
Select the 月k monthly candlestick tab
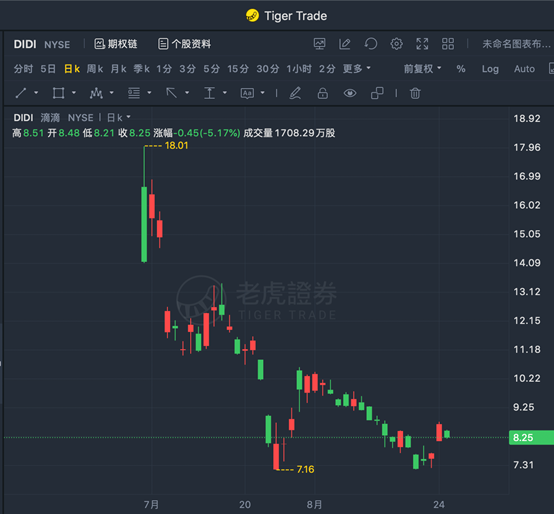[118, 69]
